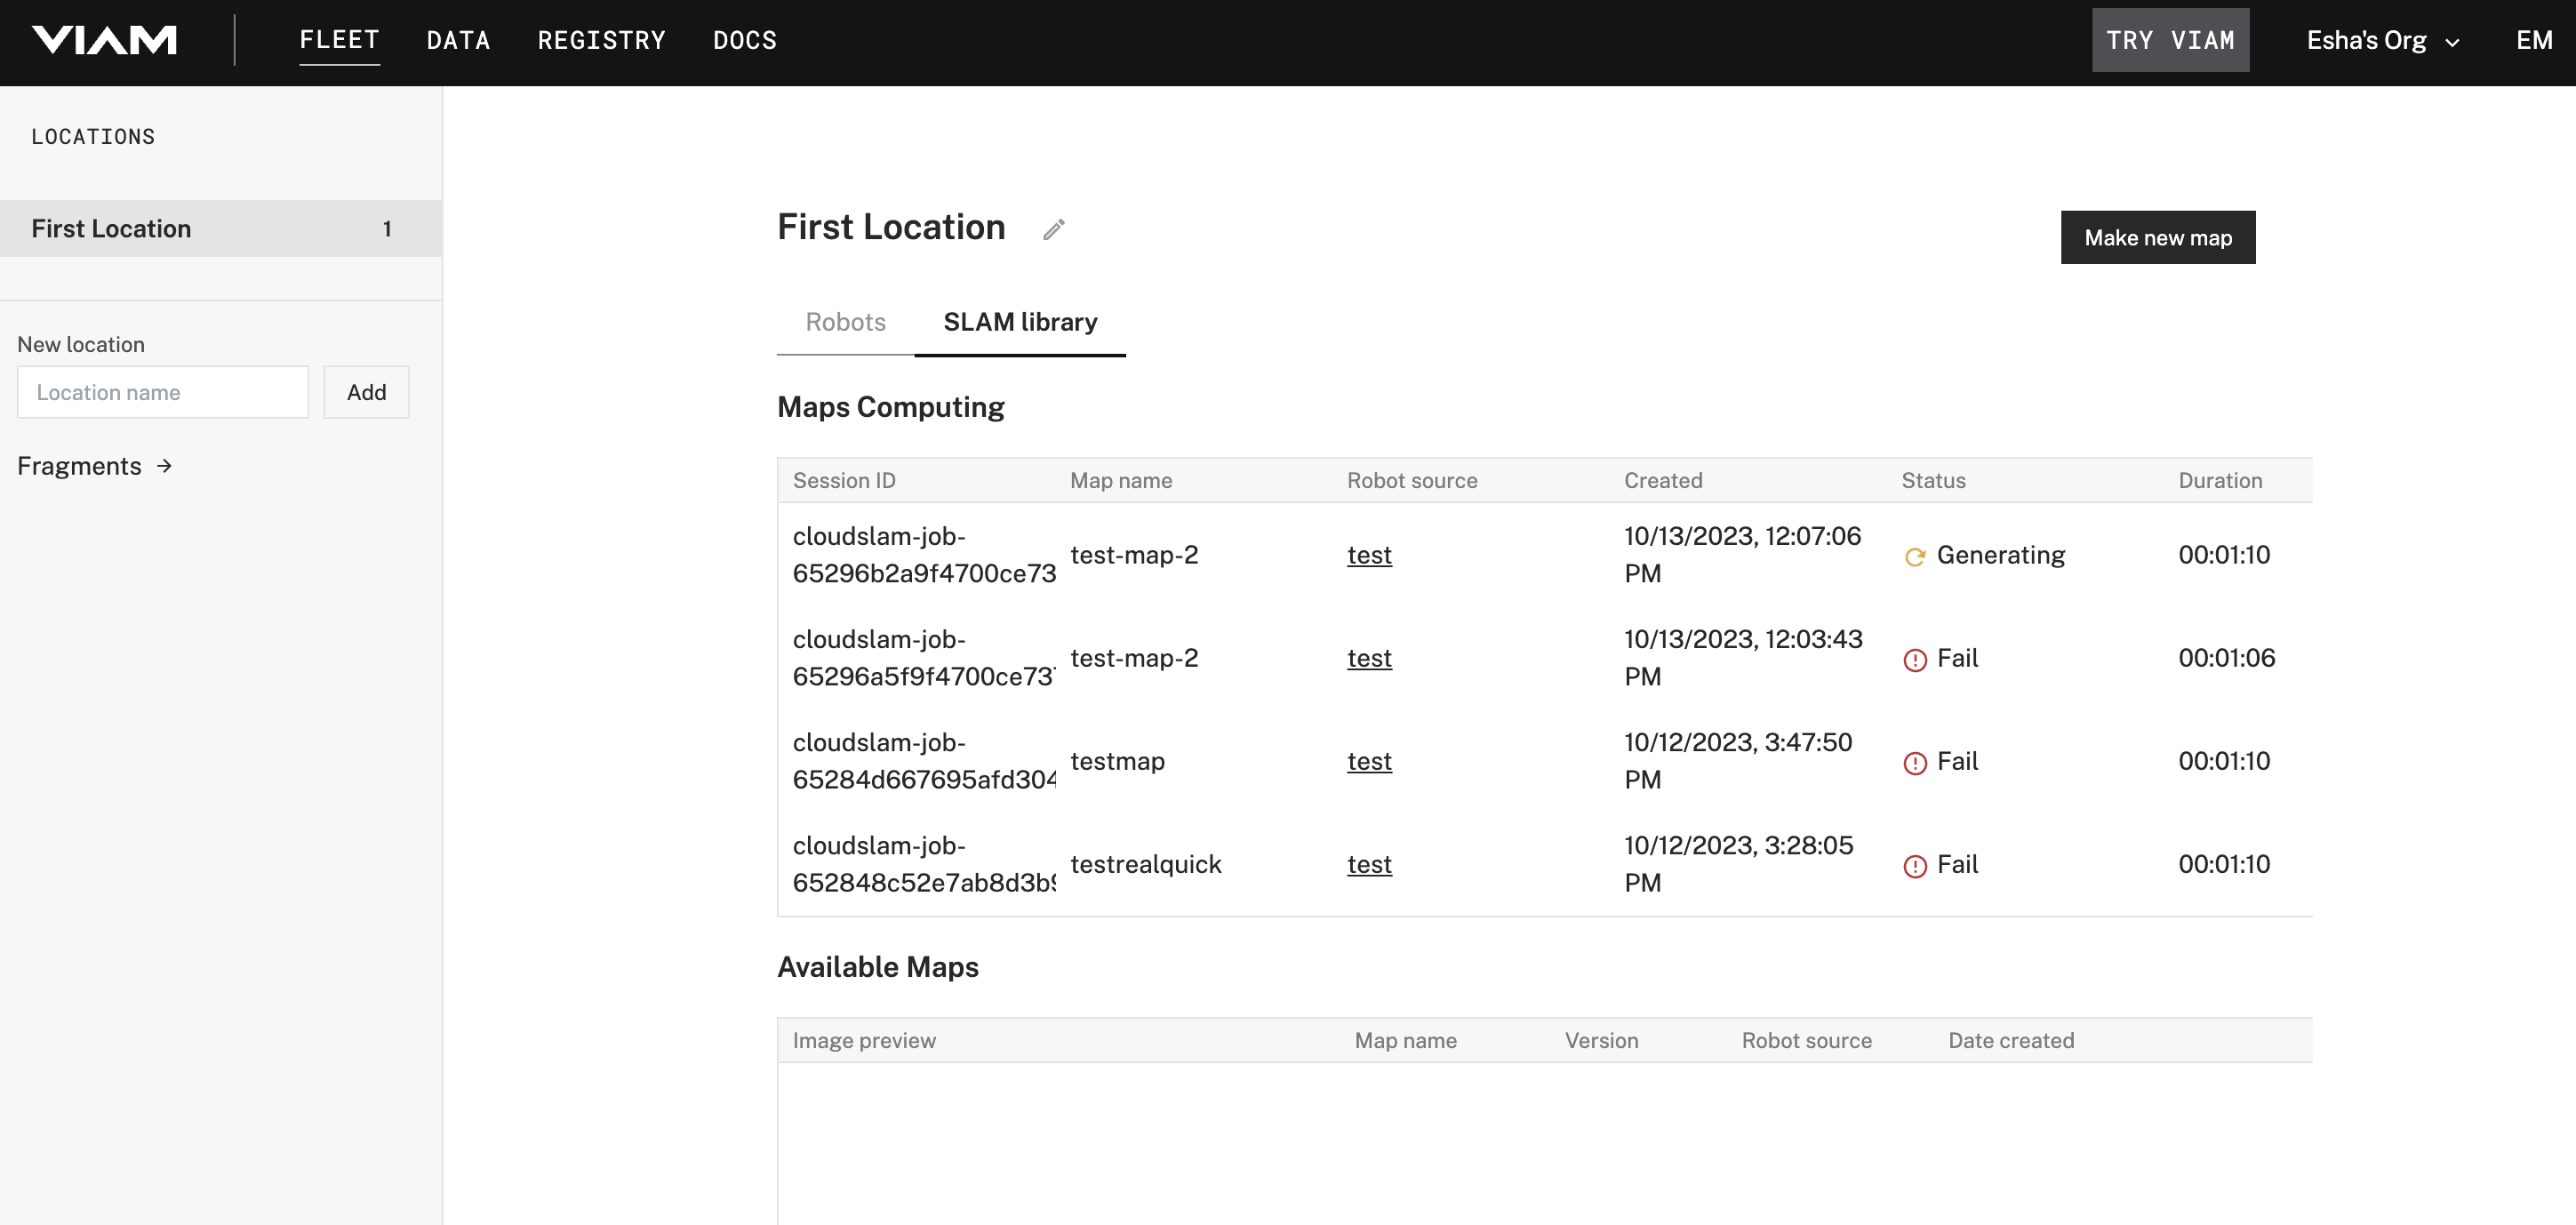This screenshot has width=2576, height=1225.
Task: Click the pencil icon to rename First Location
Action: [x=1052, y=228]
